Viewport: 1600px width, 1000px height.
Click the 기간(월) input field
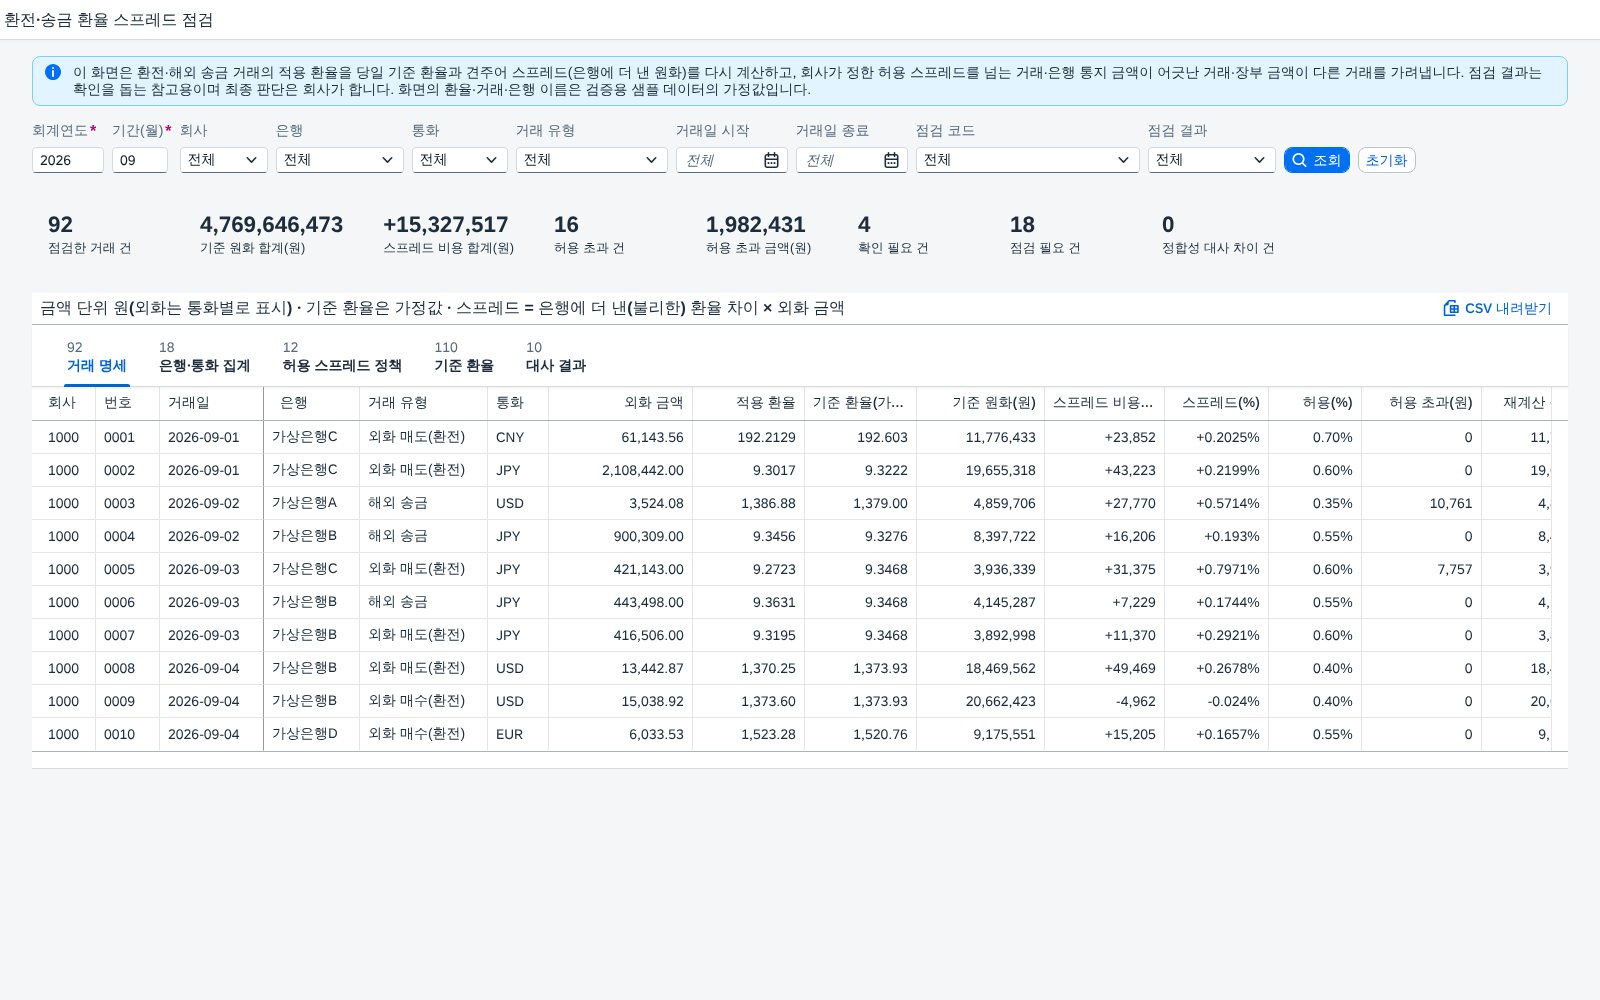pos(140,160)
